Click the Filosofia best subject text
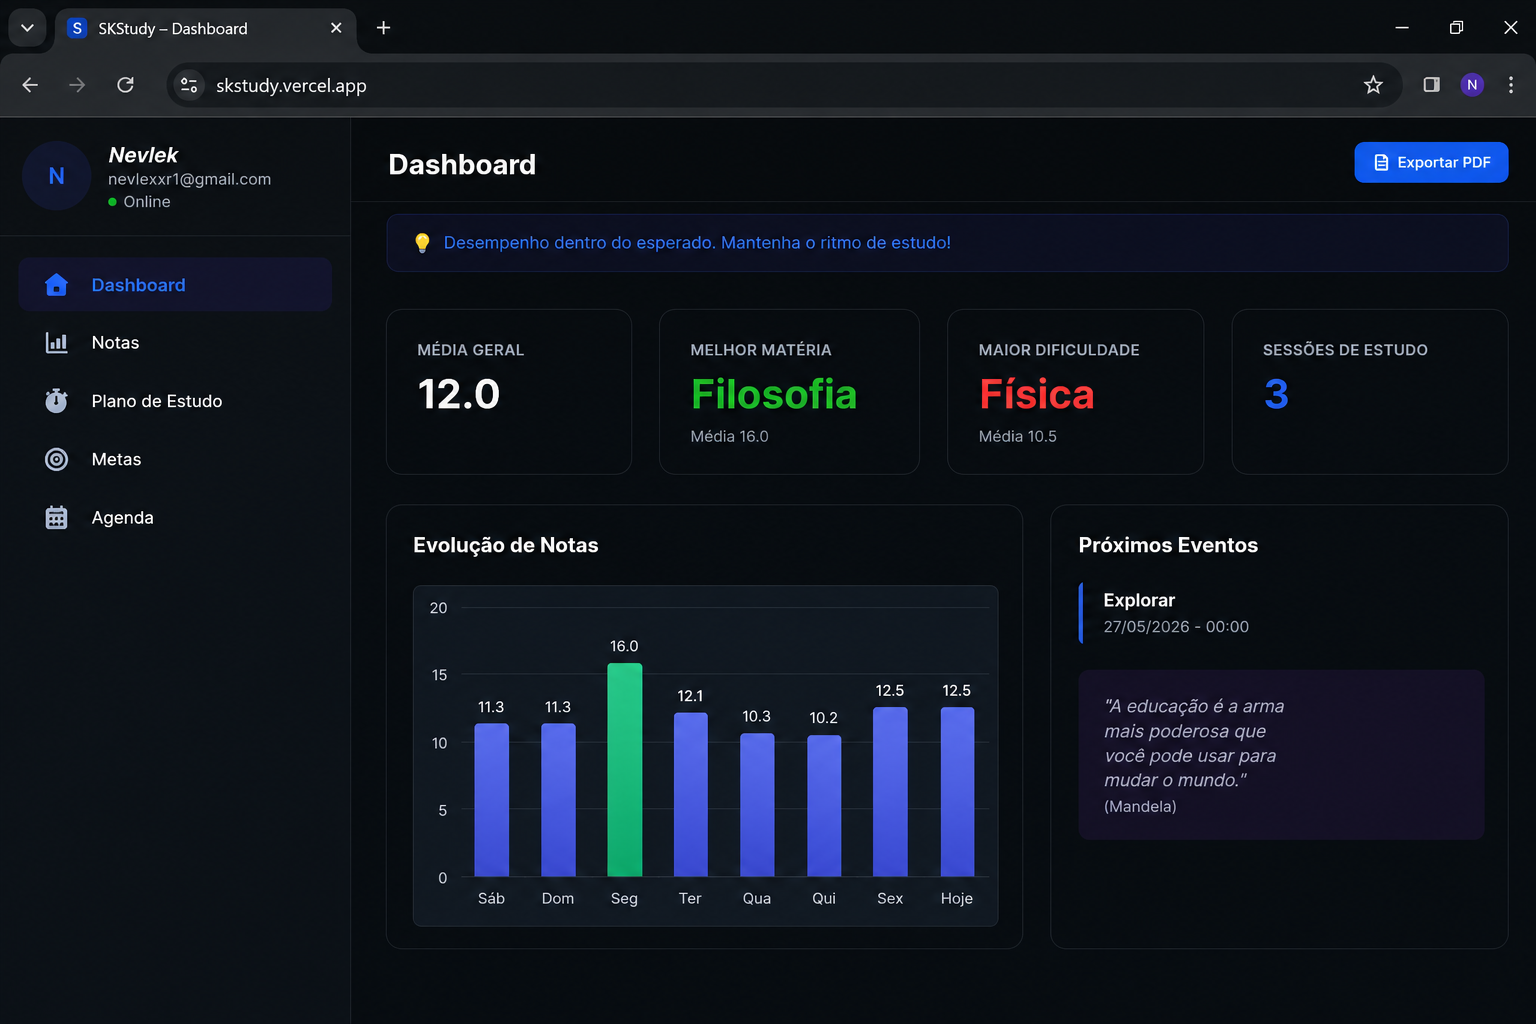Screen dimensions: 1536x1024 point(774,394)
